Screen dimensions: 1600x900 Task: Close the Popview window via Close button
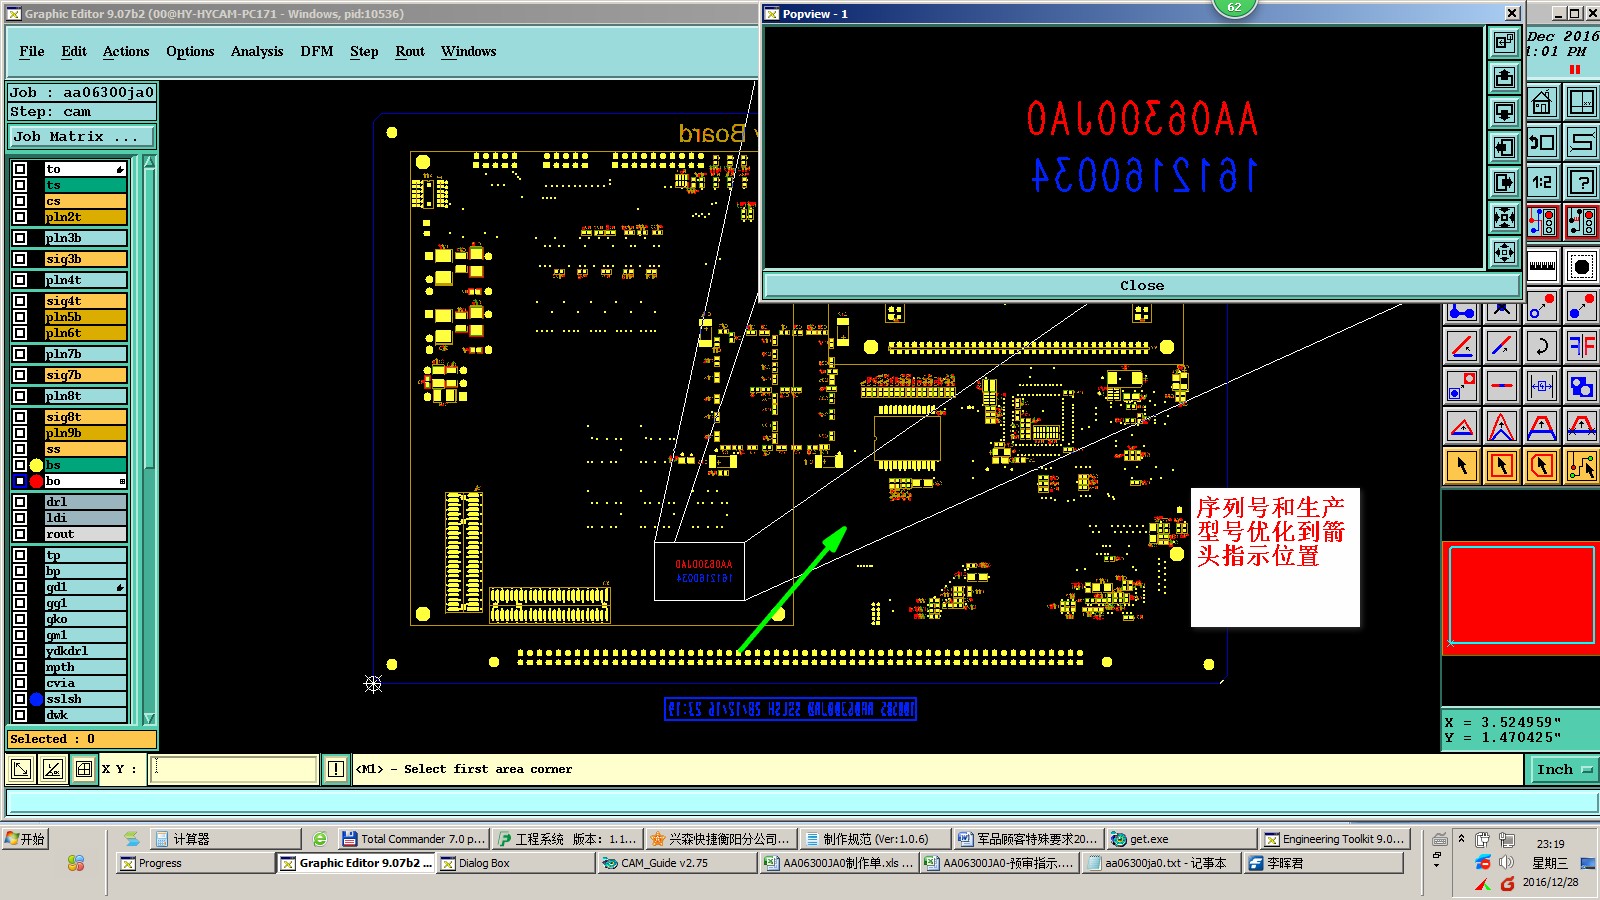tap(1141, 285)
